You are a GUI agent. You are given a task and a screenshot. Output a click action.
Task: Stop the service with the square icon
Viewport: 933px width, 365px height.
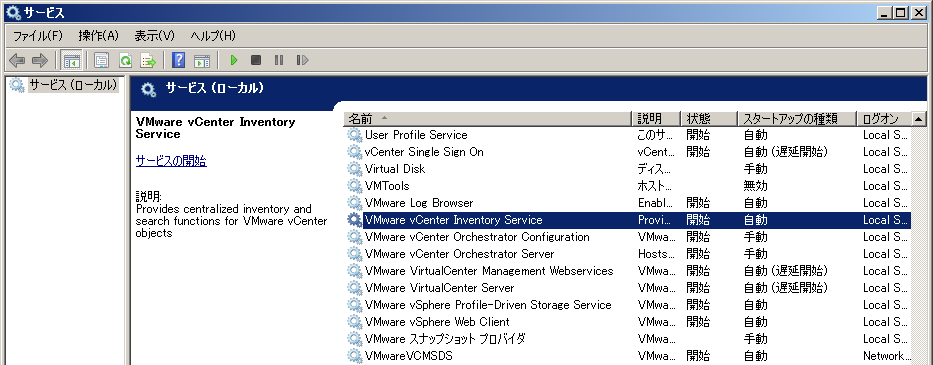click(x=256, y=60)
